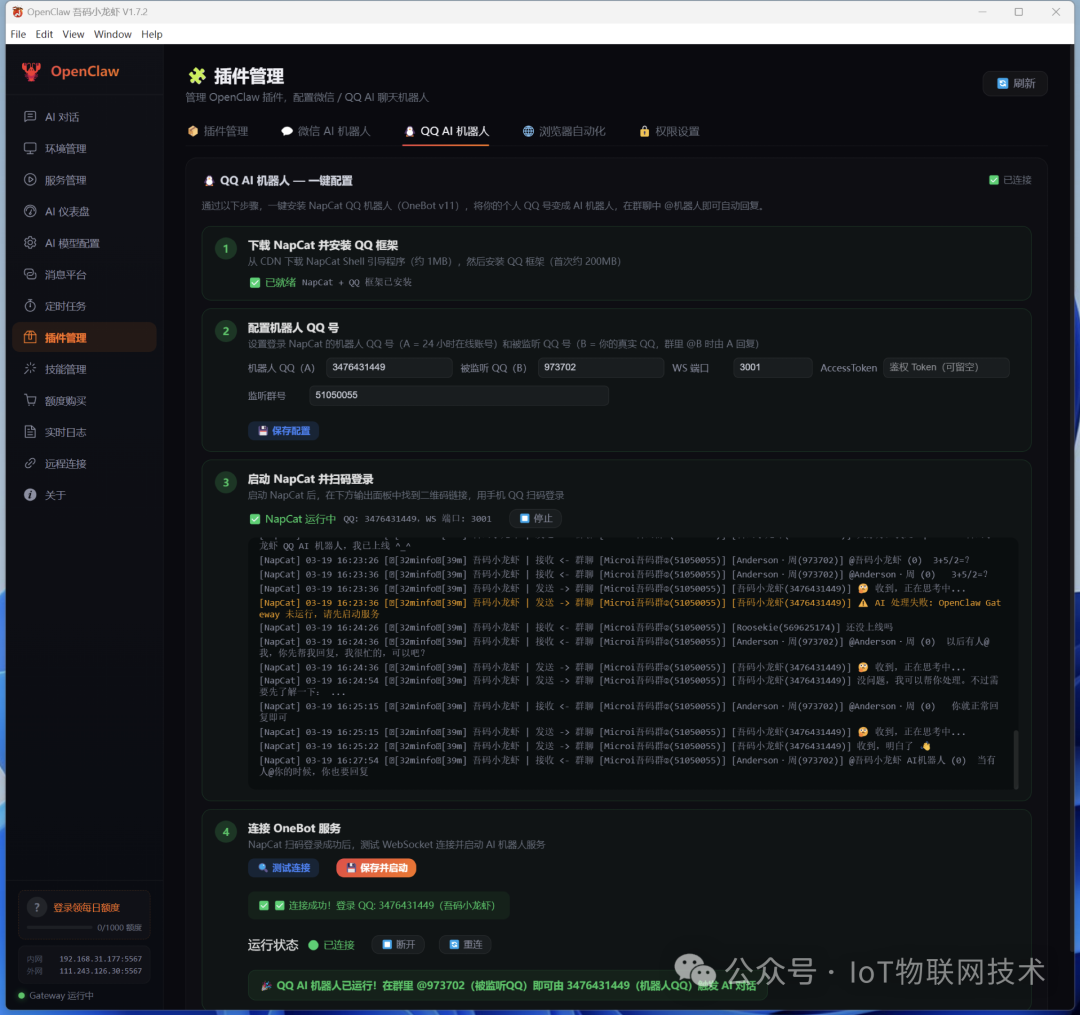Open 远程连接 link icon in sidebar

[x=30, y=463]
